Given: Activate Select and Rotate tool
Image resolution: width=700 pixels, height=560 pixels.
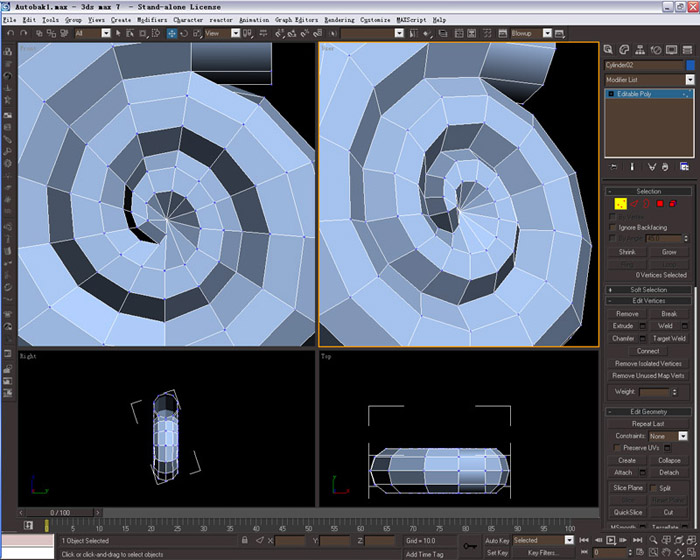Looking at the screenshot, I should point(184,33).
